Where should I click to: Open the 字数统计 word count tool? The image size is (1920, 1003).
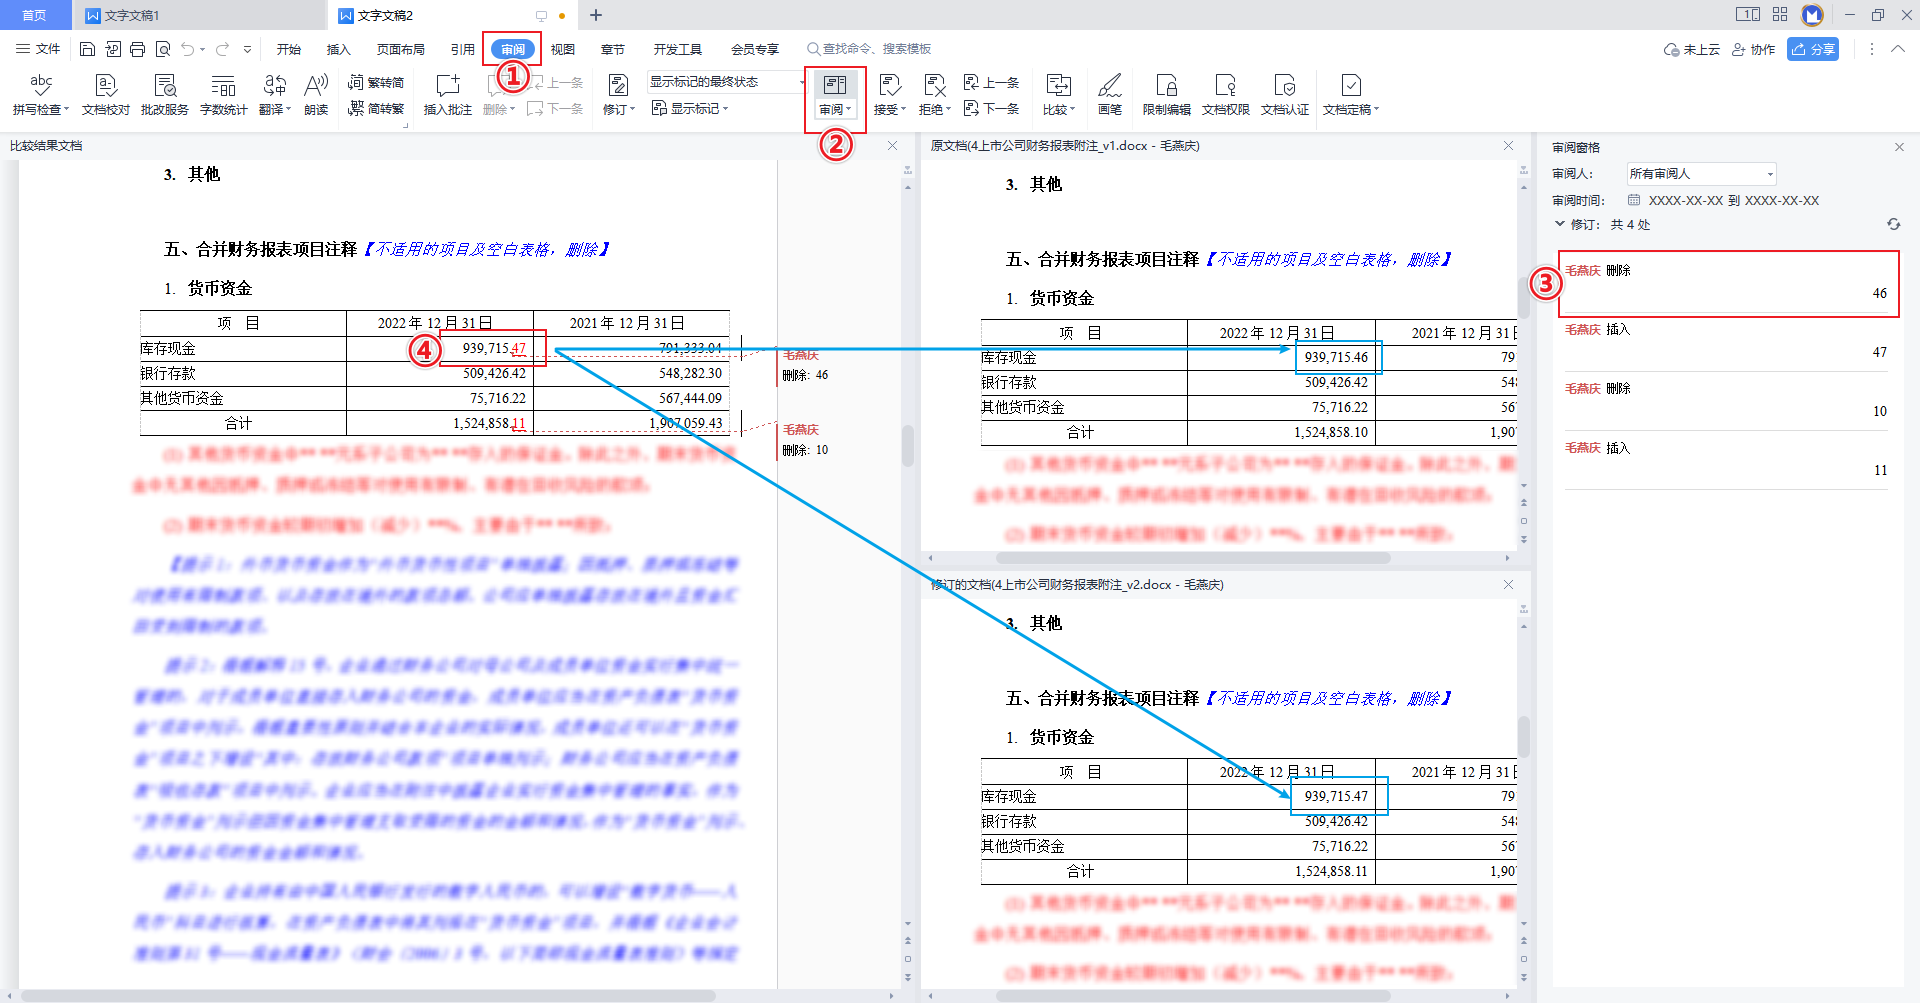(x=223, y=94)
